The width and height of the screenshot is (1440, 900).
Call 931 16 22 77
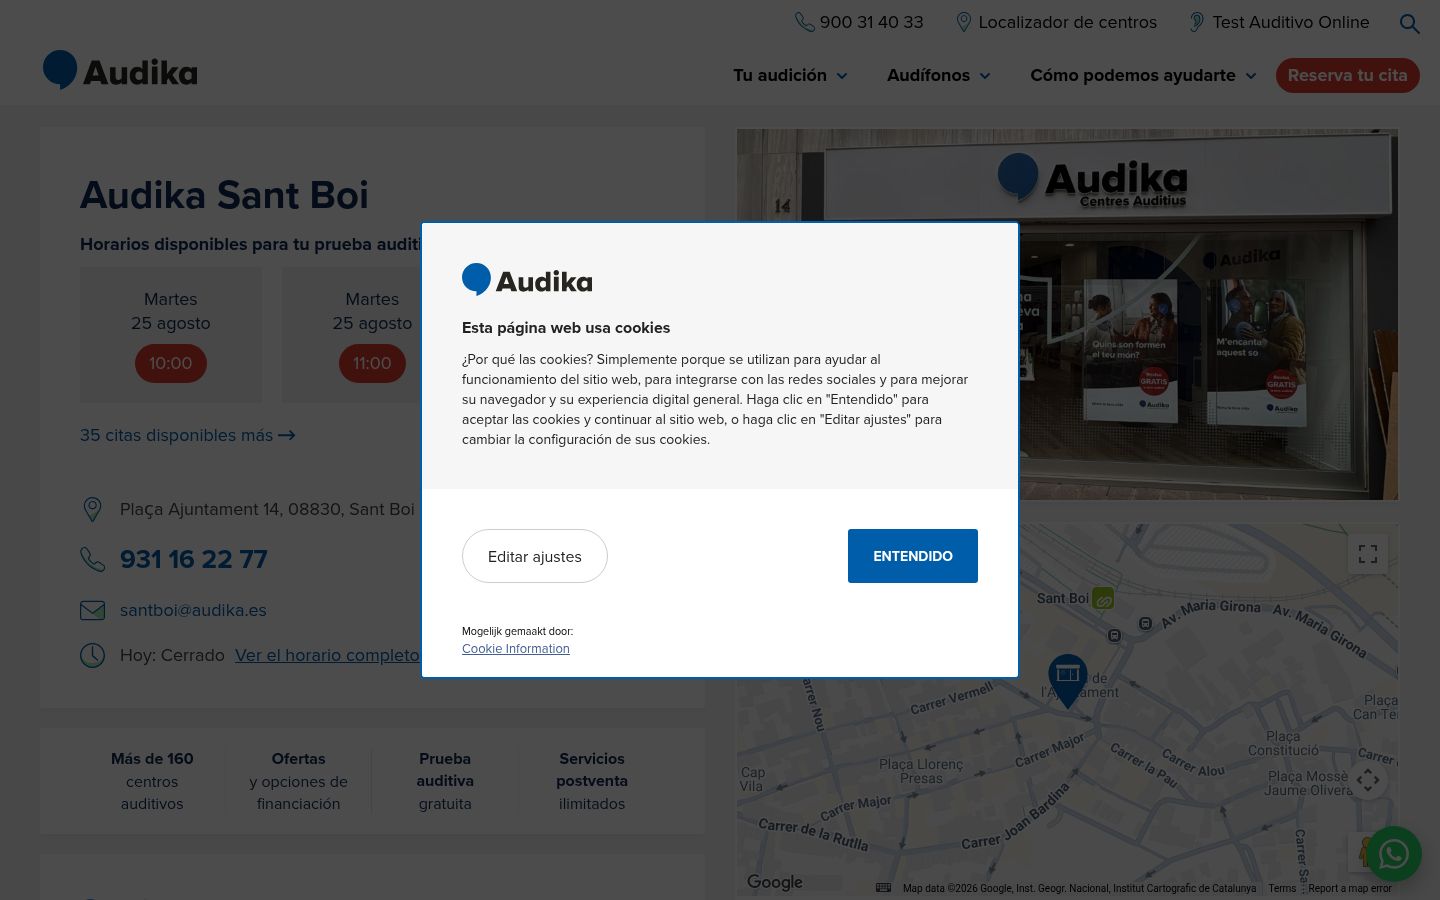coord(194,559)
